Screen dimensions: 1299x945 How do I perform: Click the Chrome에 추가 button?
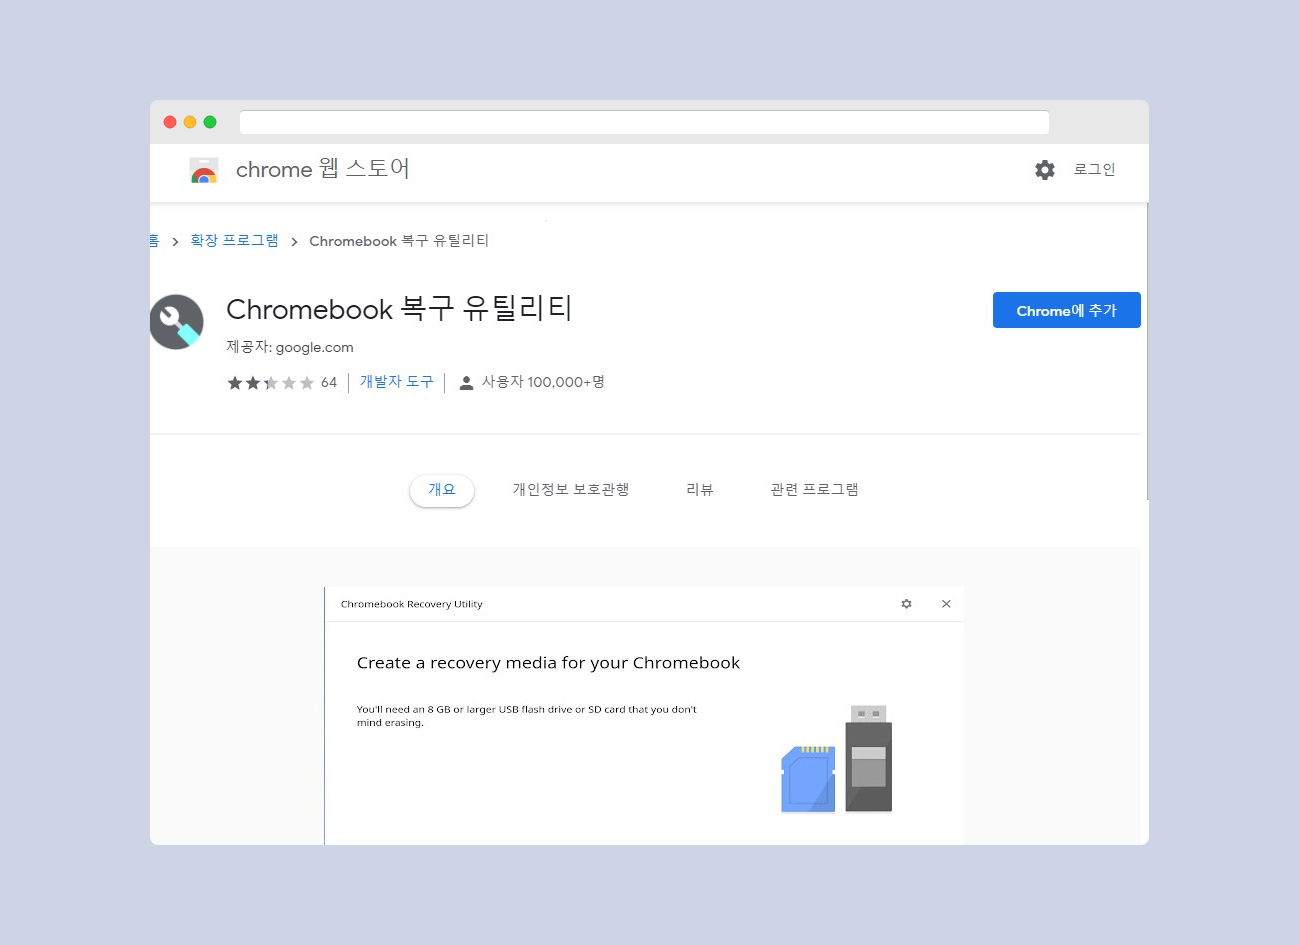click(1066, 310)
